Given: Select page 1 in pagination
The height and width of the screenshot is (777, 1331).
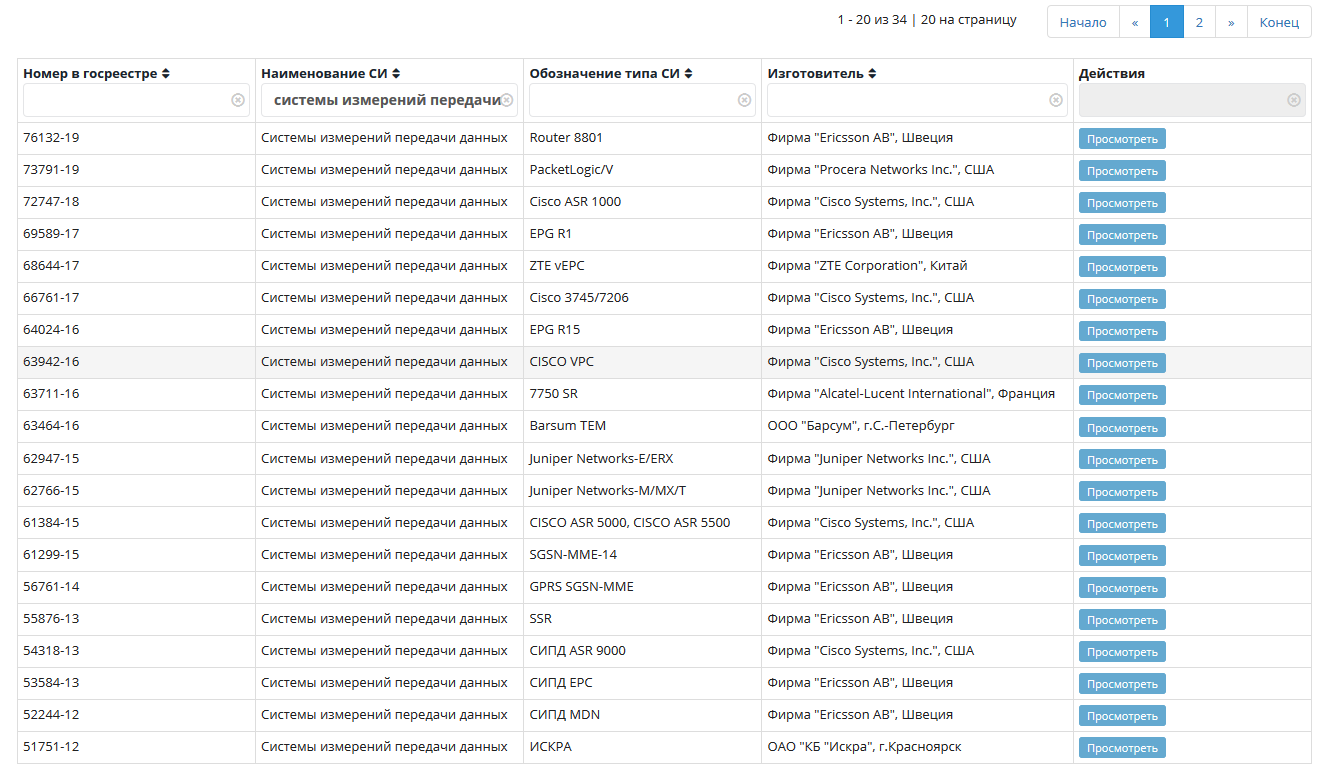Looking at the screenshot, I should [1166, 22].
